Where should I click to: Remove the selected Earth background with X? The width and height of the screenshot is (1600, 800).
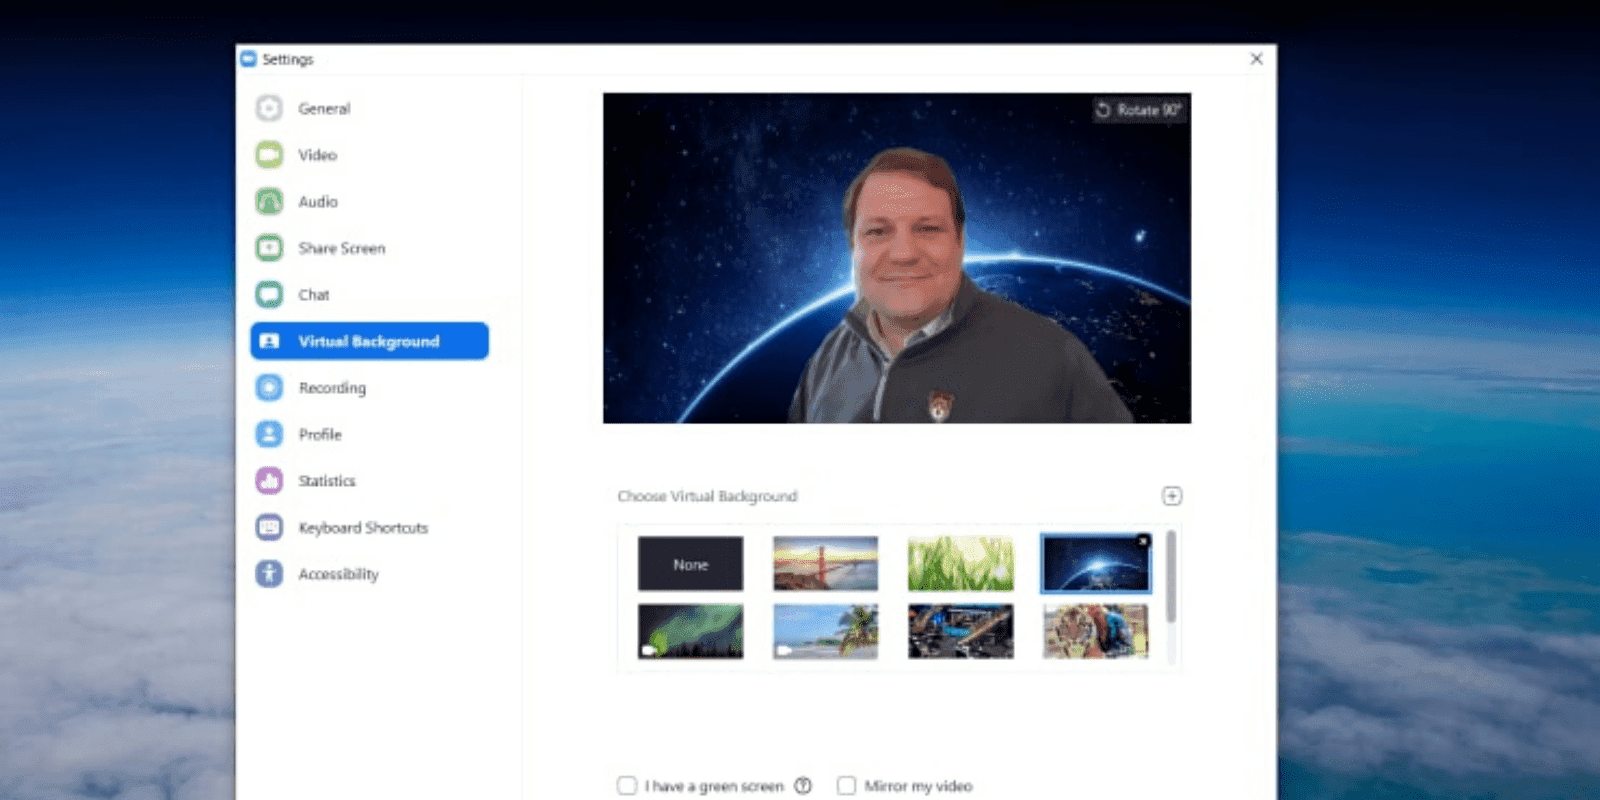1143,541
